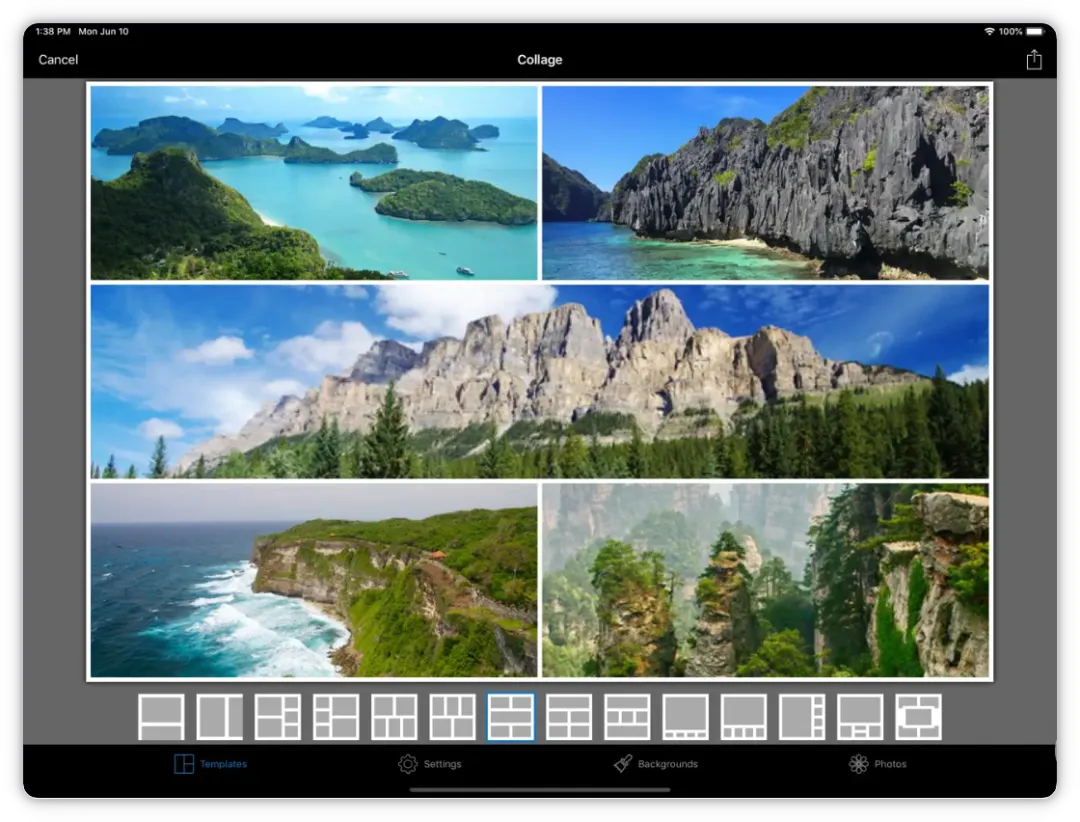Switch to the Templates tab
This screenshot has height=822, width=1080.
coord(210,763)
